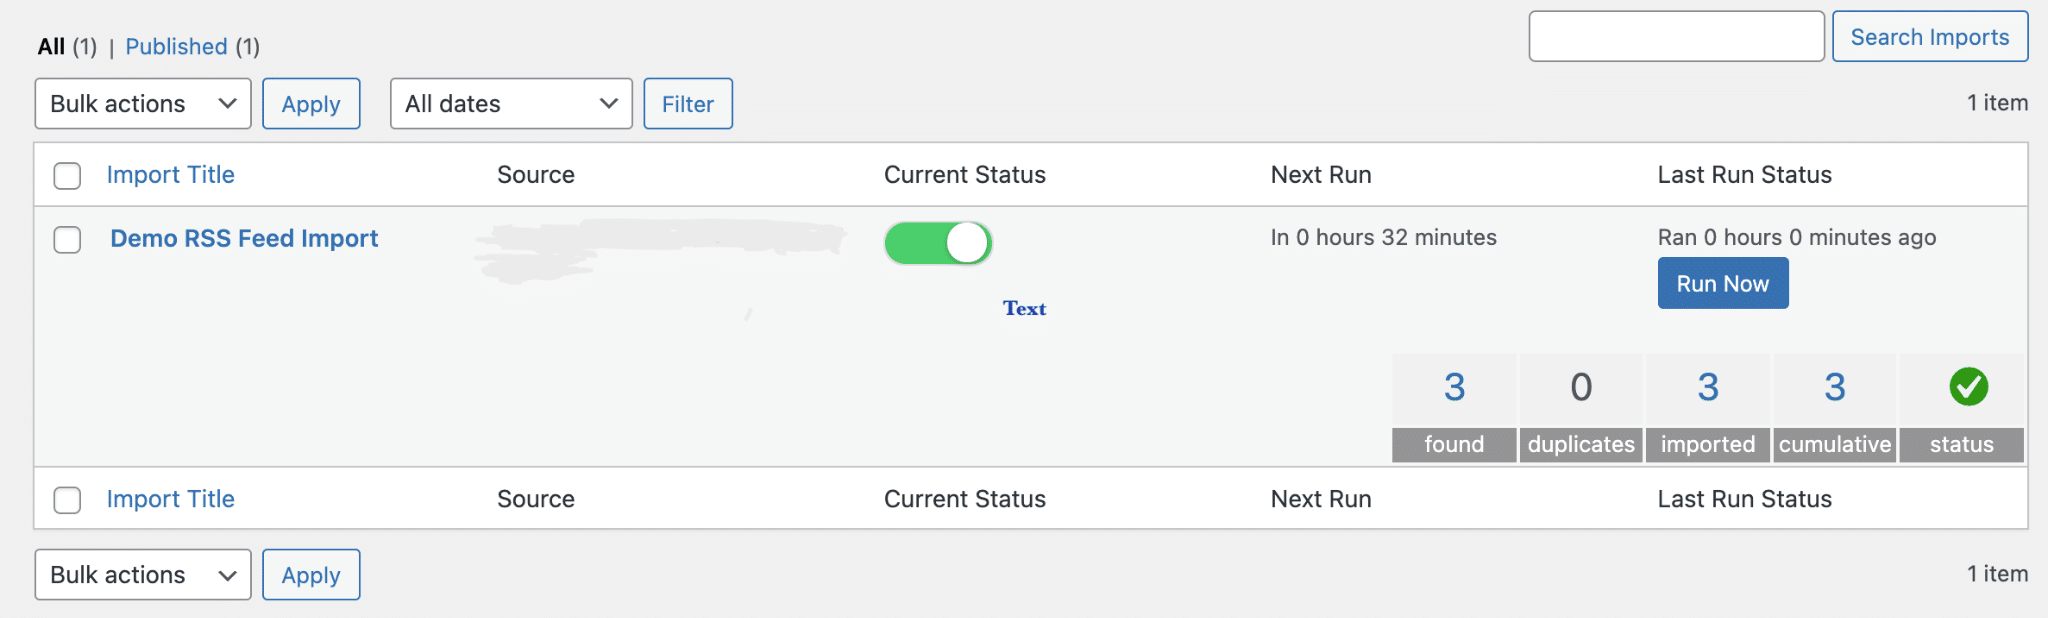Image resolution: width=2048 pixels, height=618 pixels.
Task: Disable the Demo RSS Feed Import toggle
Action: coord(938,243)
